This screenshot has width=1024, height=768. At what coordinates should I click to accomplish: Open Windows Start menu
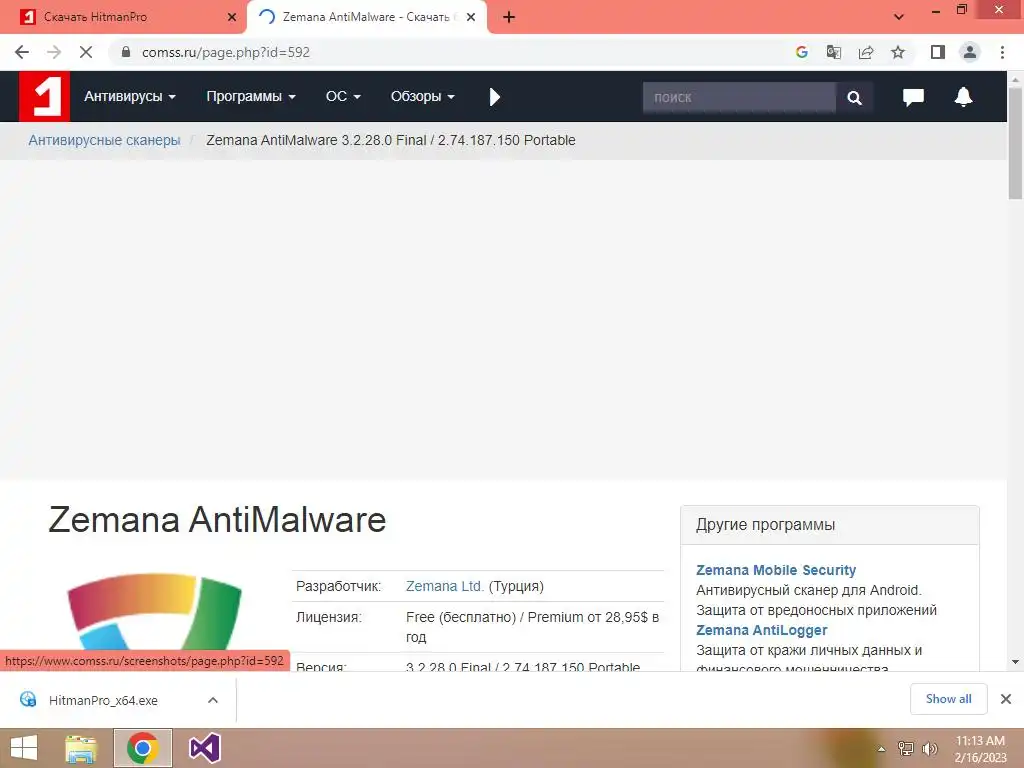click(x=24, y=748)
